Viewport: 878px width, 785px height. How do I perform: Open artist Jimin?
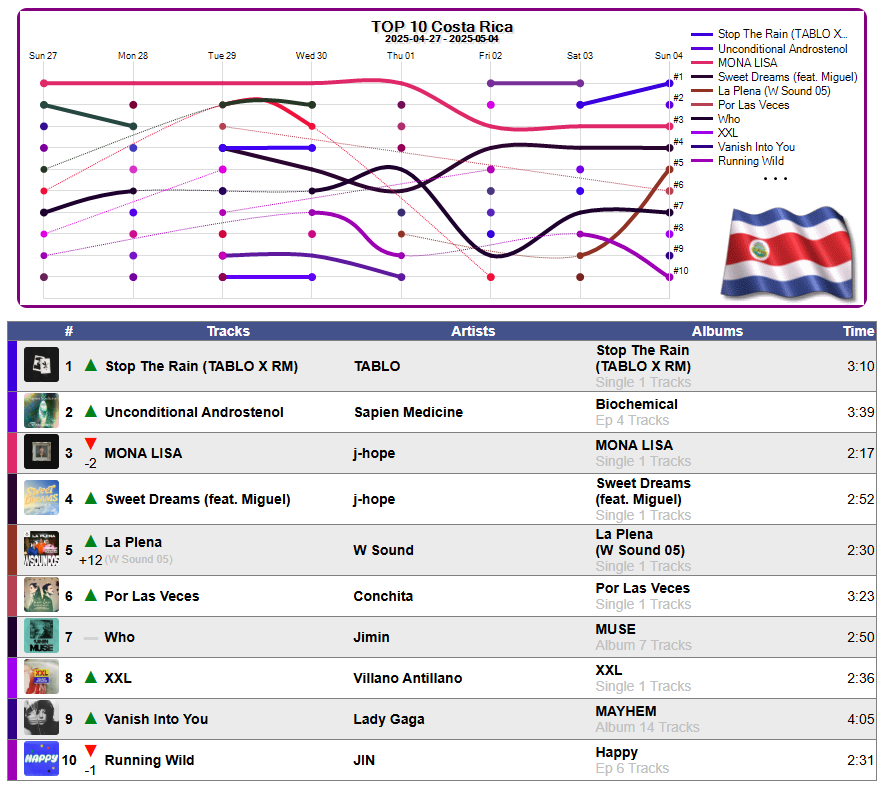(x=371, y=637)
